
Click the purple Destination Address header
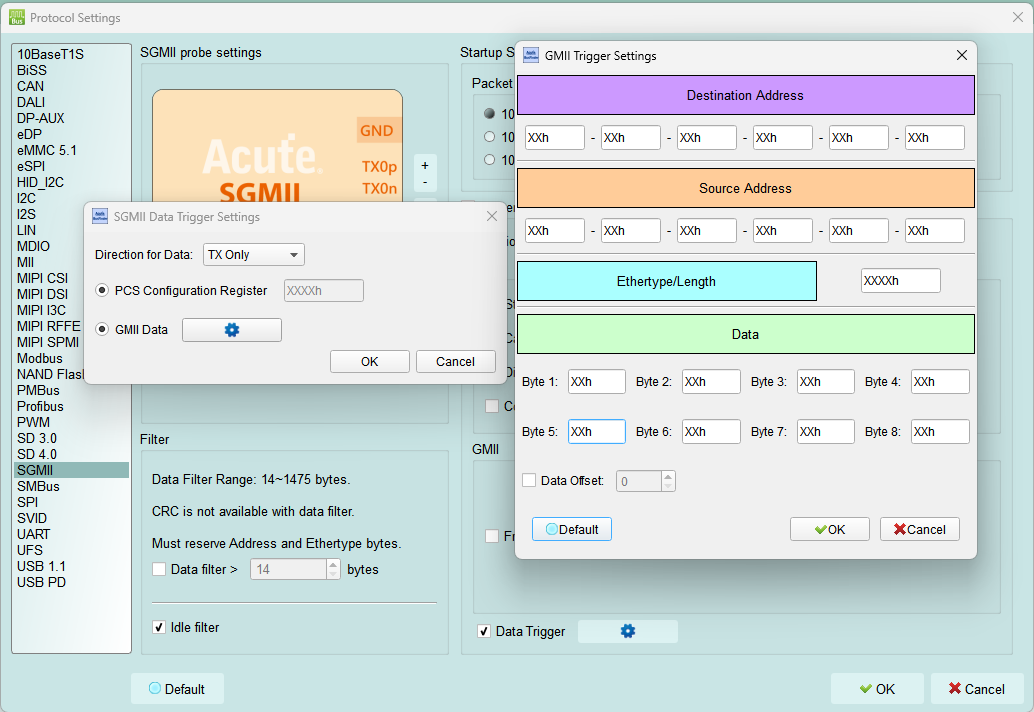point(745,95)
